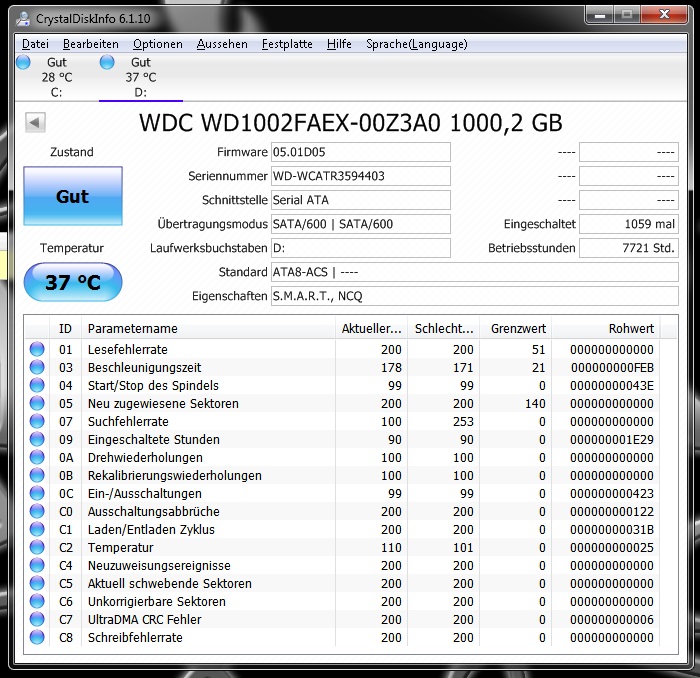Click the Seriennummer field
This screenshot has height=678, width=700.
click(361, 176)
